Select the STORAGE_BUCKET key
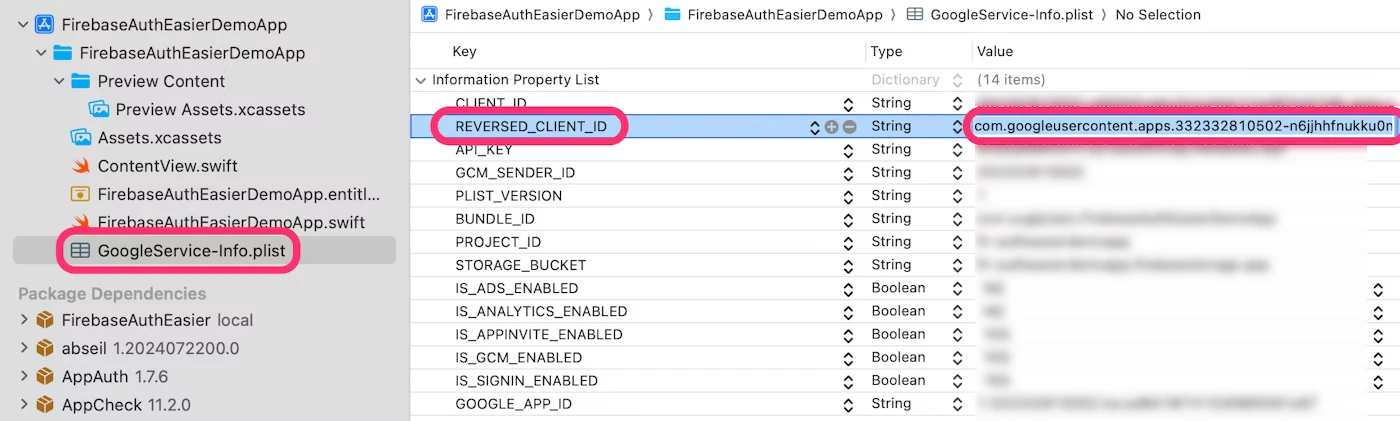Viewport: 1400px width, 421px height. (x=521, y=265)
